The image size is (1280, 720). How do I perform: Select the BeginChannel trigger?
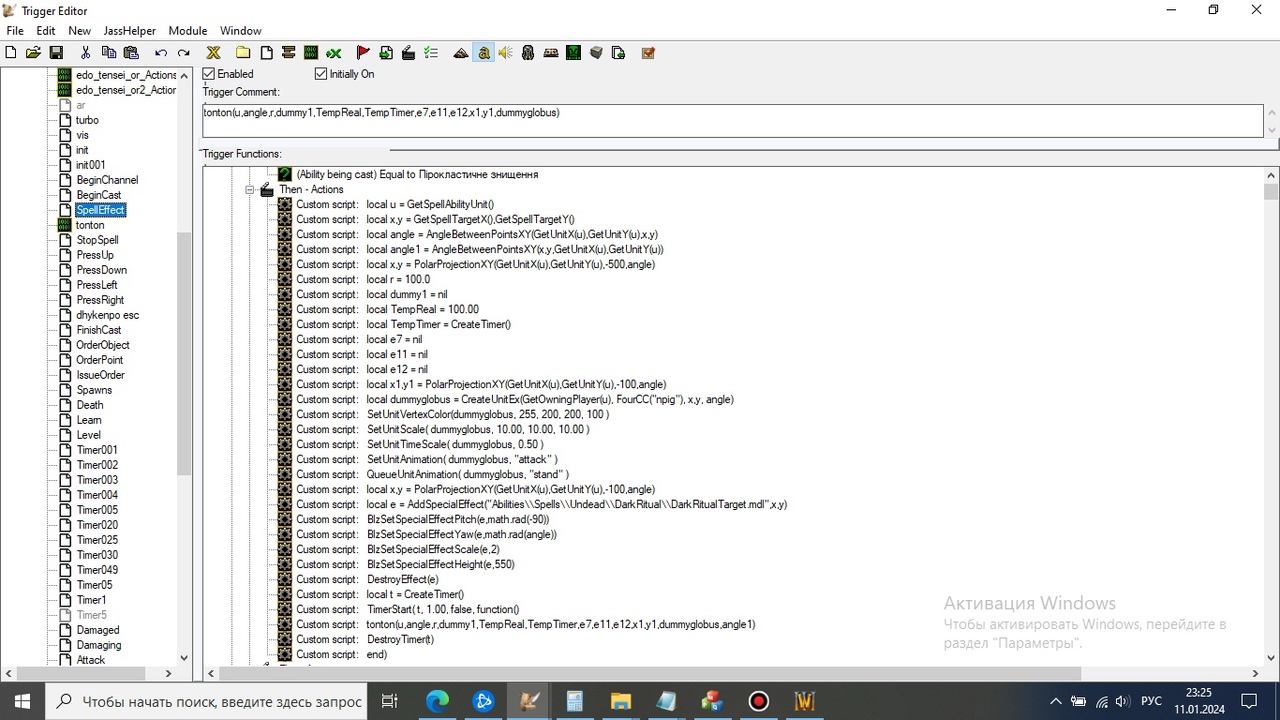point(107,180)
